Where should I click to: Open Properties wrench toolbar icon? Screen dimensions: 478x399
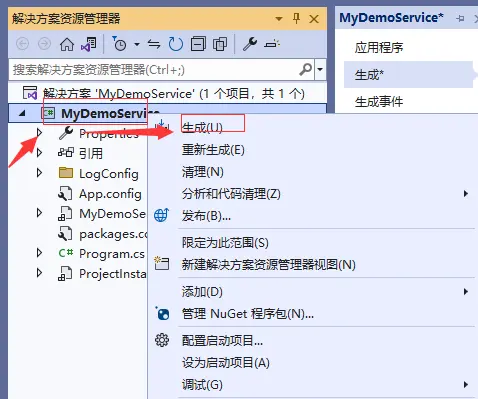250,44
